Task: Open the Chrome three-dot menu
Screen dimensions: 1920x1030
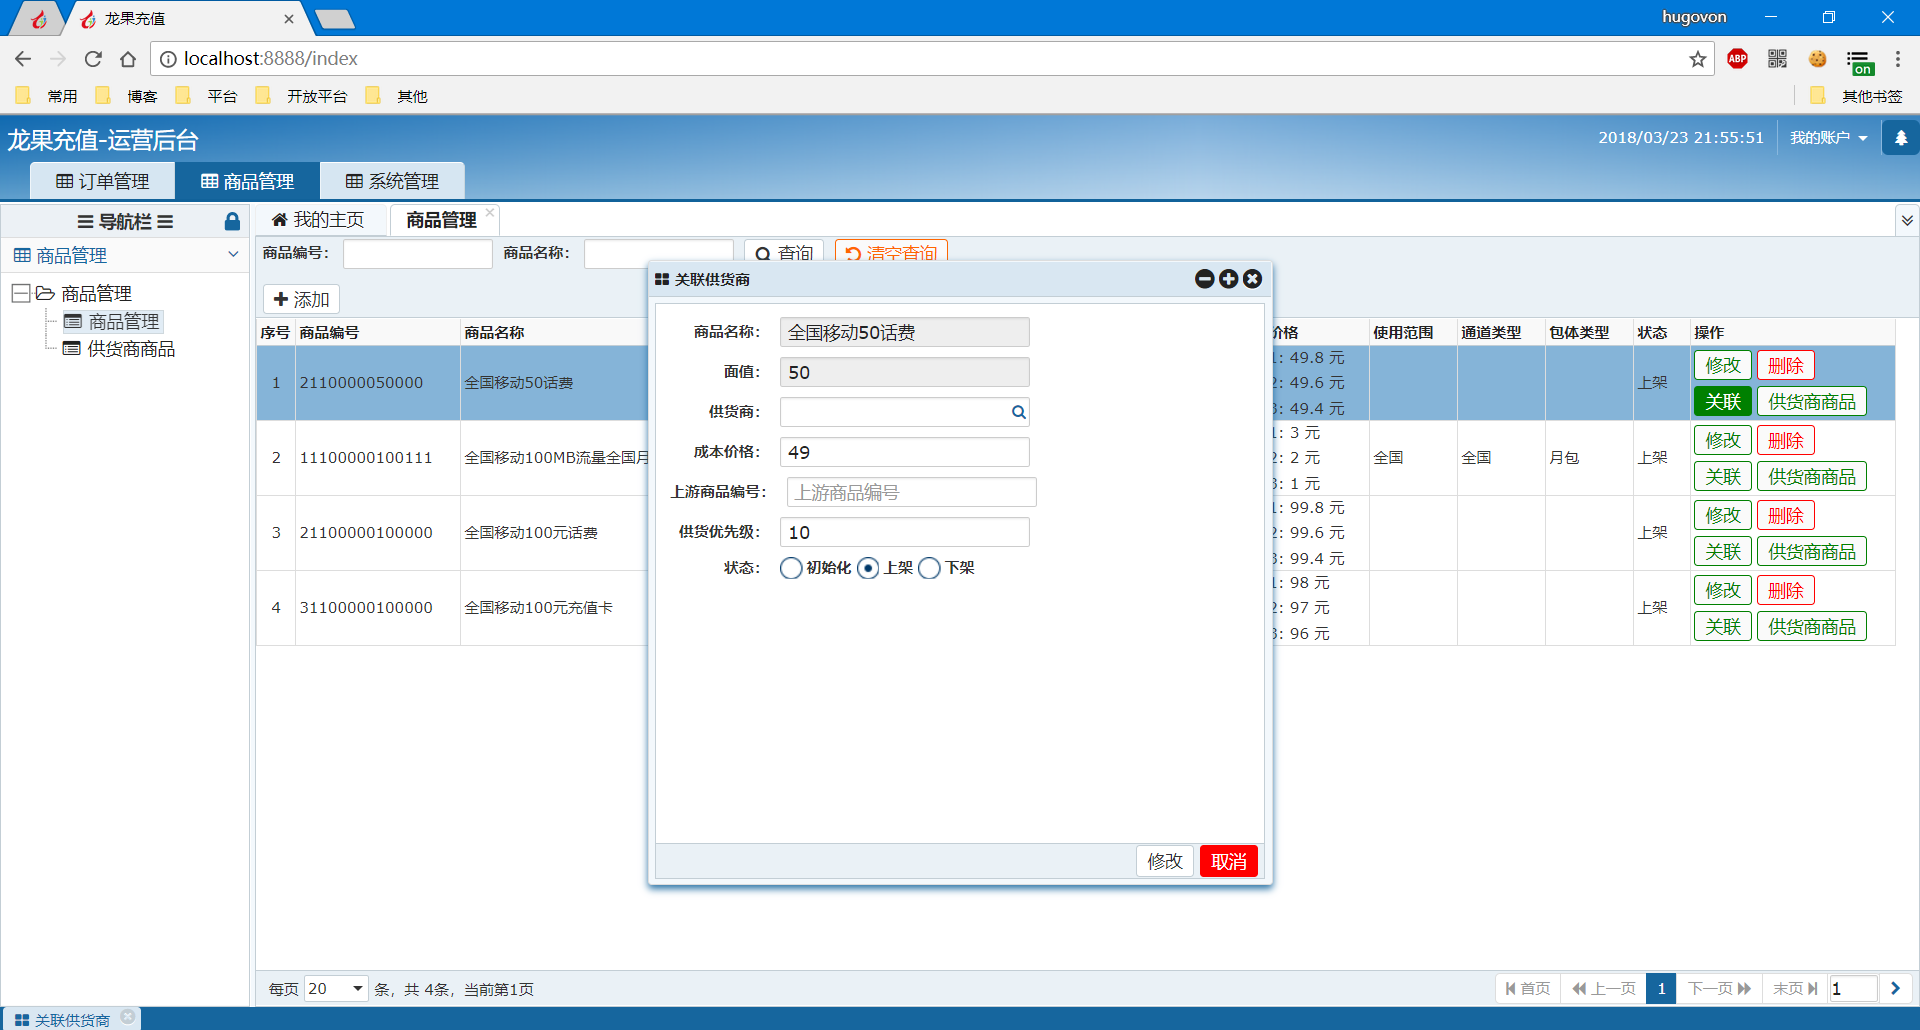Action: [1897, 59]
